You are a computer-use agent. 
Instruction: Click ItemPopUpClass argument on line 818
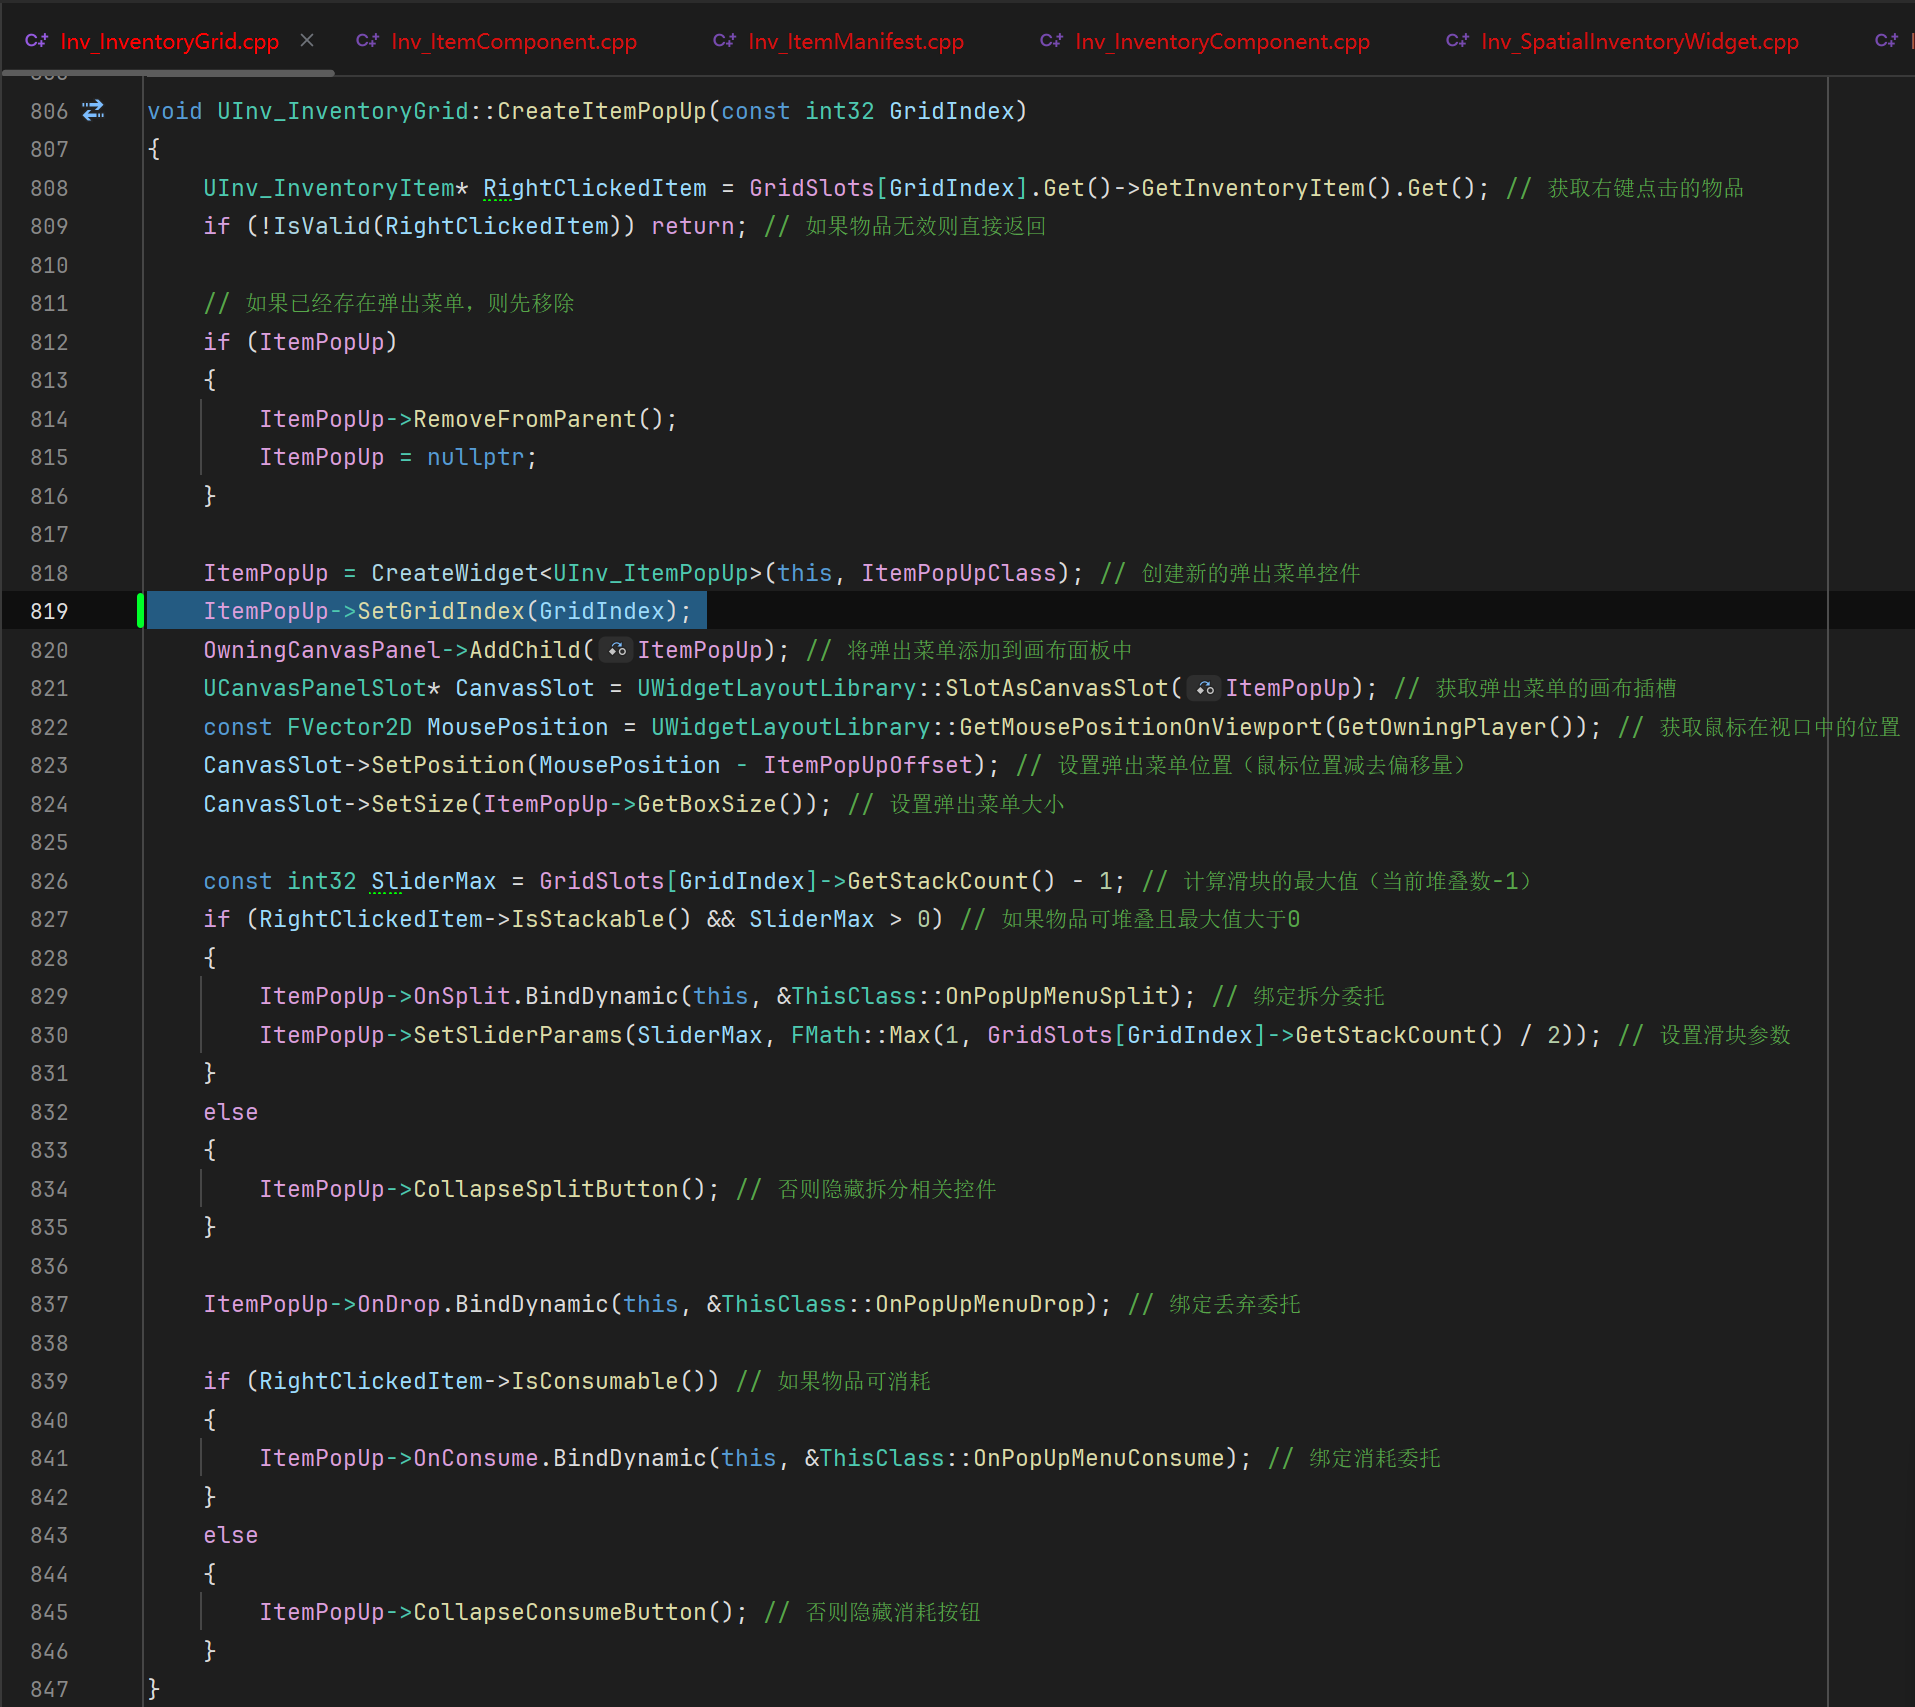pos(959,573)
